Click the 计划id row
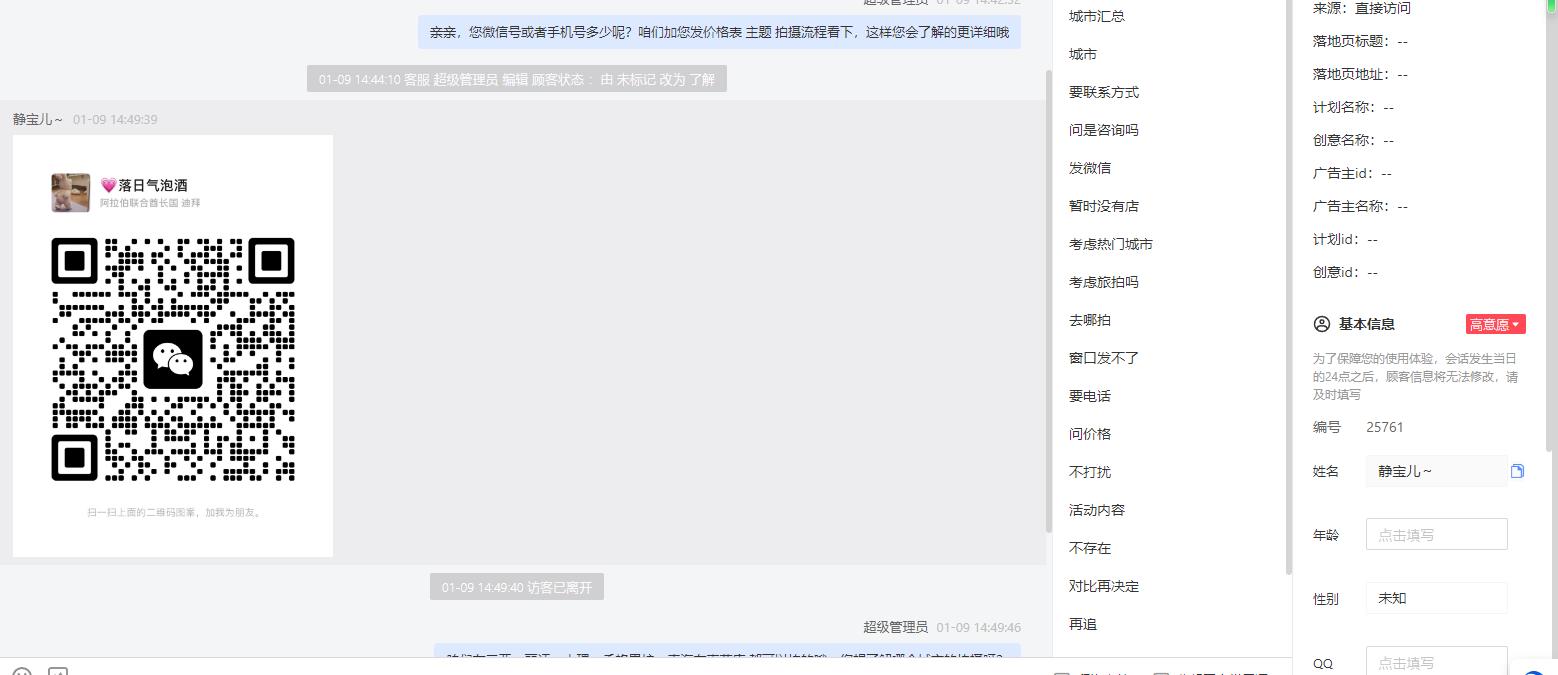This screenshot has width=1558, height=675. [x=1345, y=239]
